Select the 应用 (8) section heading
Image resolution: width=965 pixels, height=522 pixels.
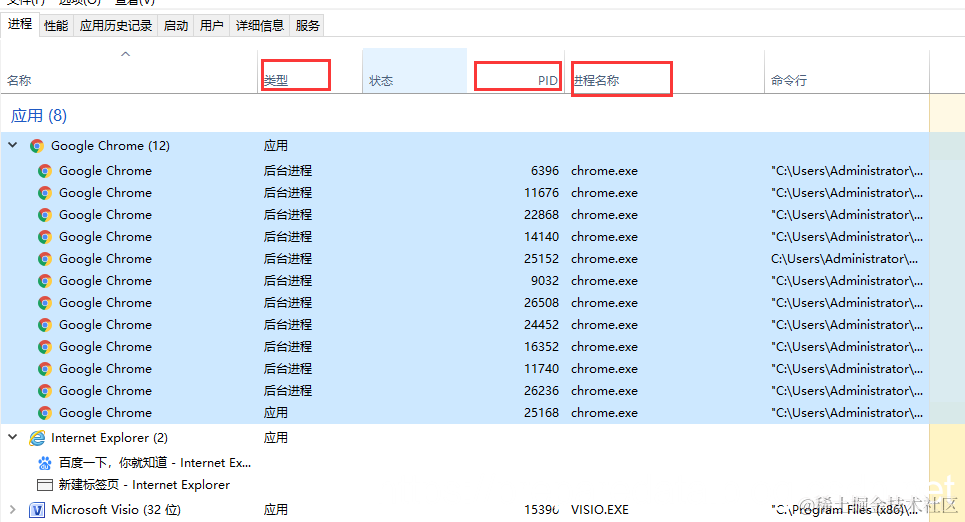pos(39,116)
